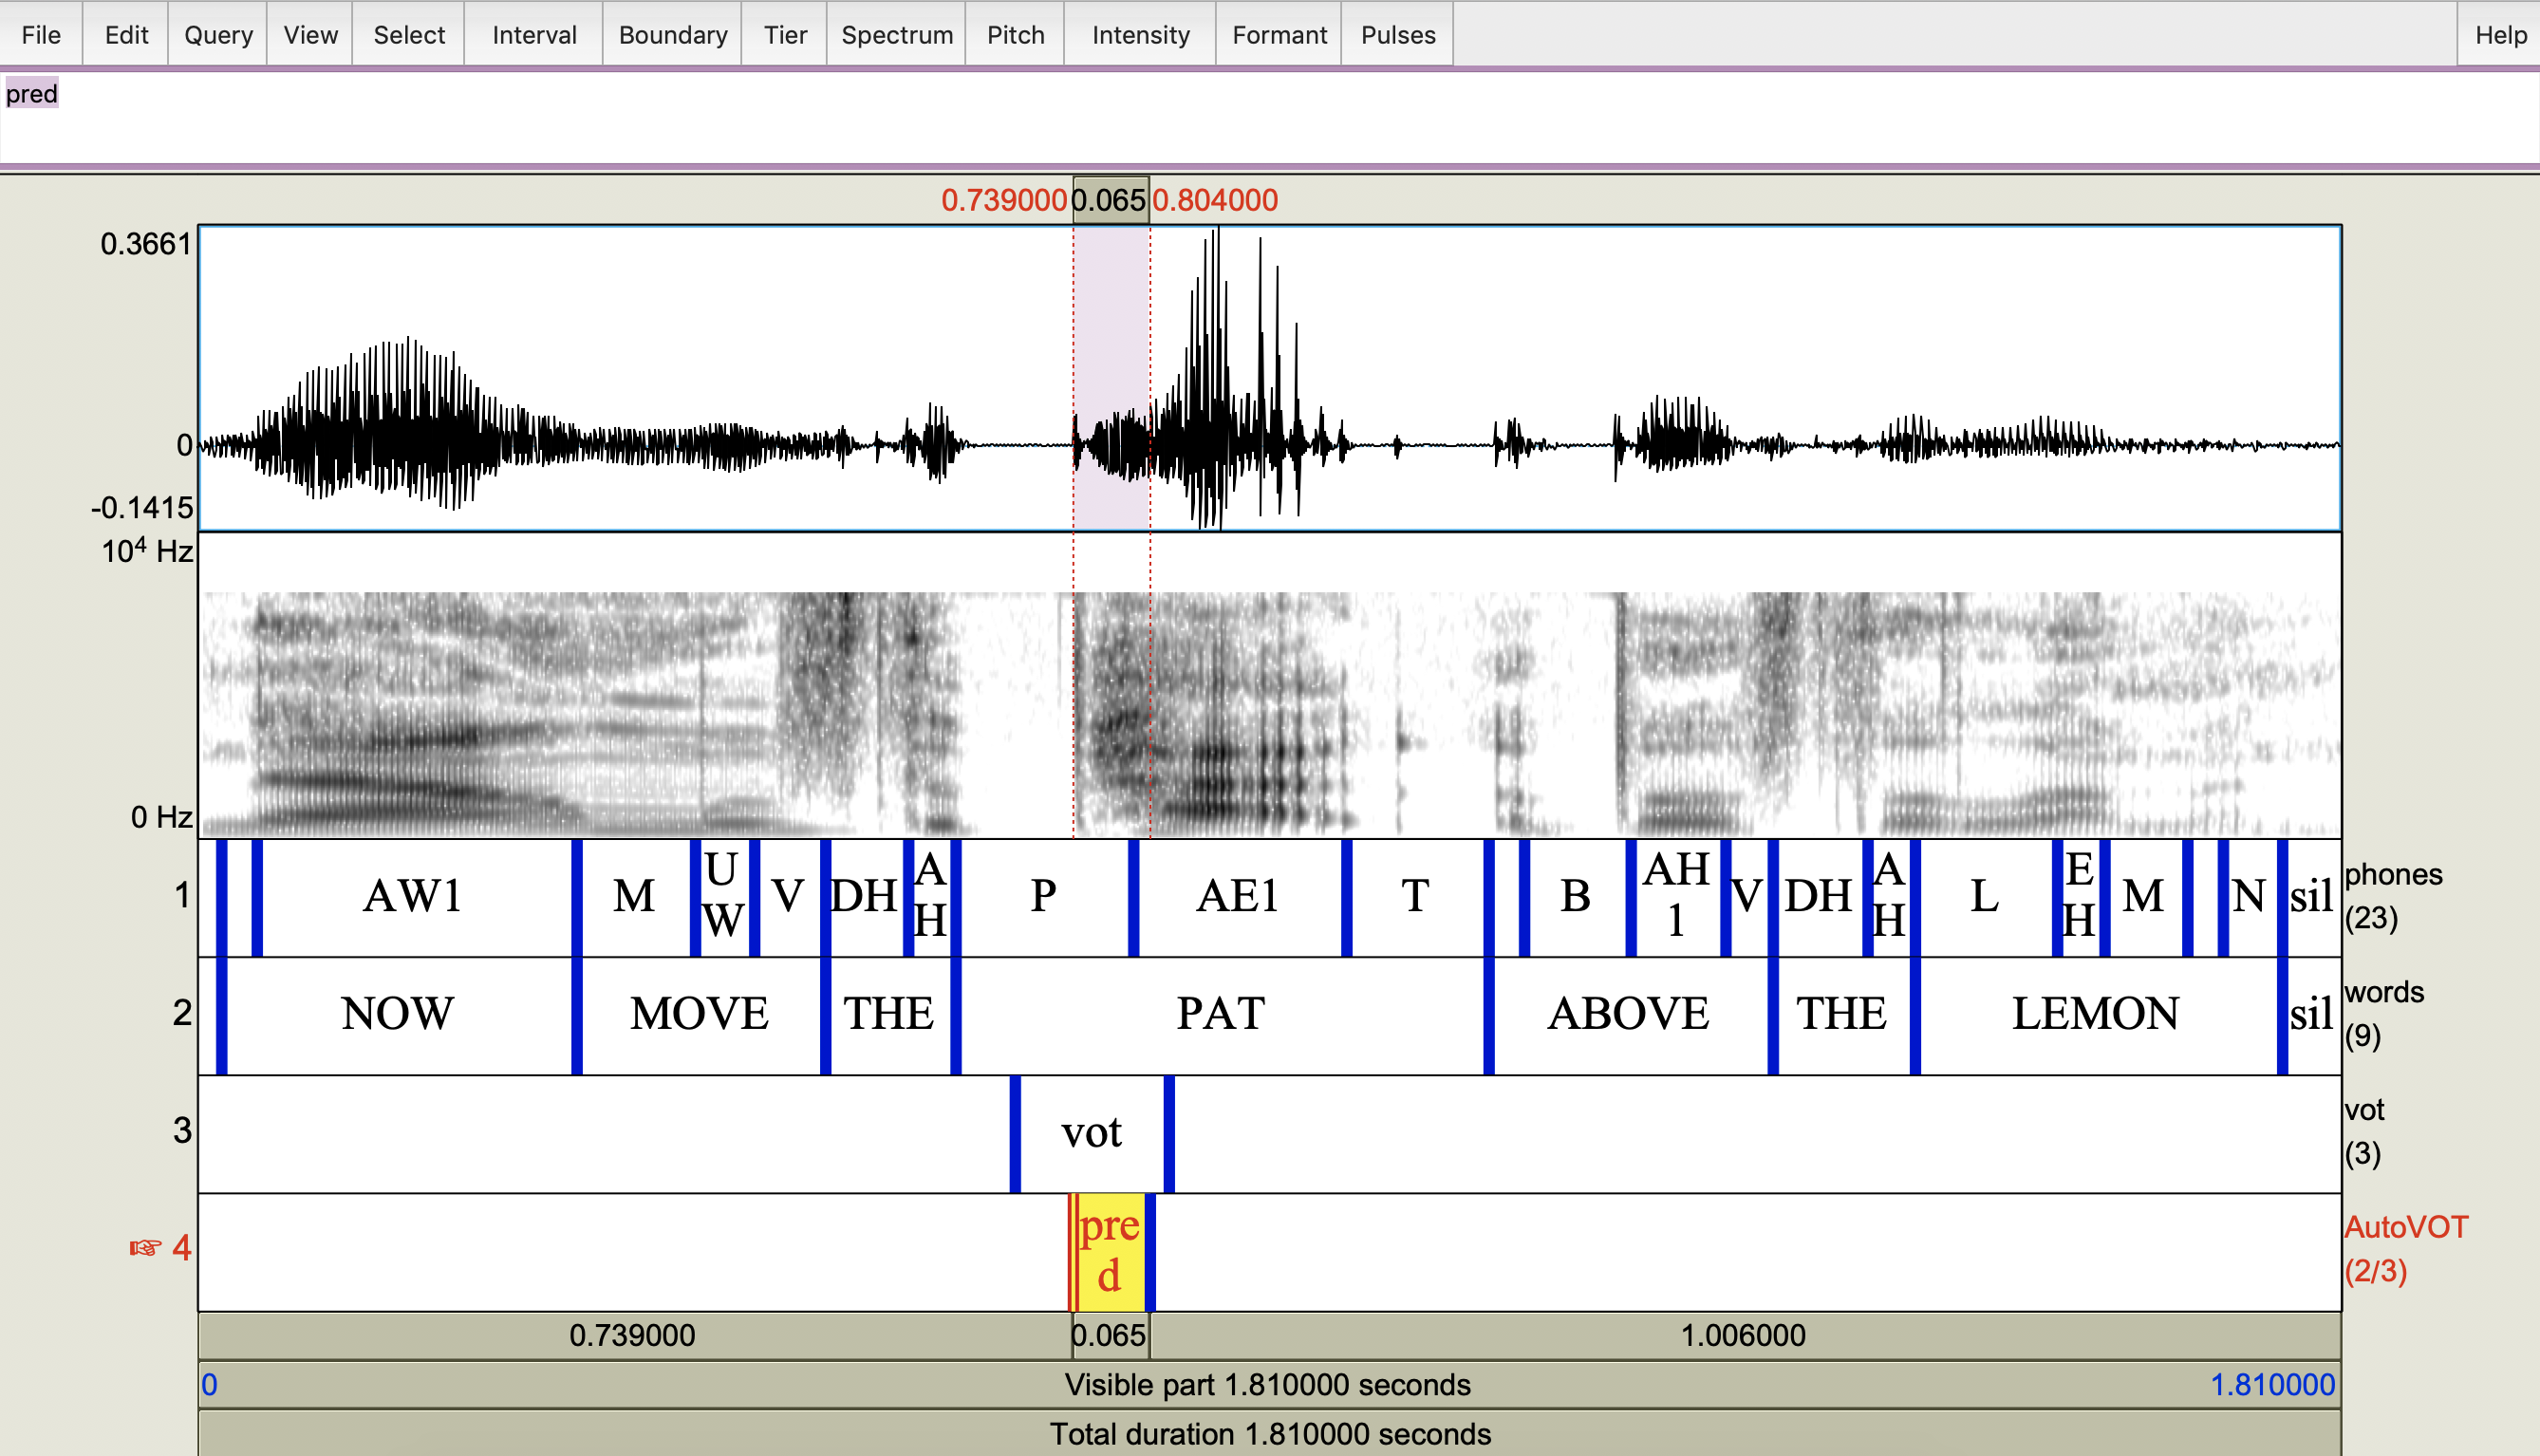Select the vot interval in tier 3
The image size is (2540, 1456).
(1092, 1133)
